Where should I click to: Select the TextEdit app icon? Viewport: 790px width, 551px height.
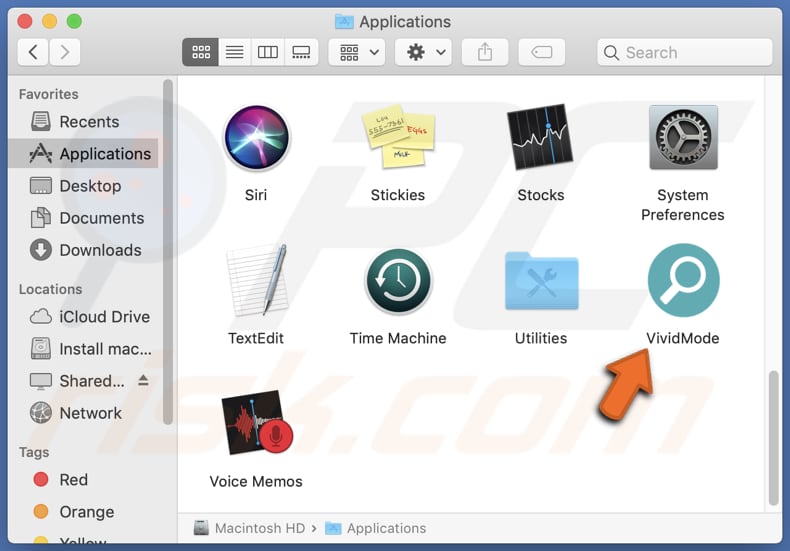[257, 280]
